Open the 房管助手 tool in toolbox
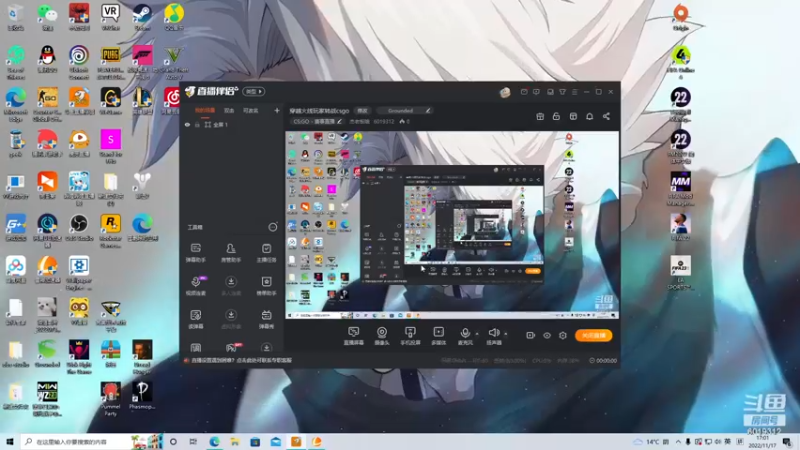The height and width of the screenshot is (450, 800). pyautogui.click(x=231, y=253)
